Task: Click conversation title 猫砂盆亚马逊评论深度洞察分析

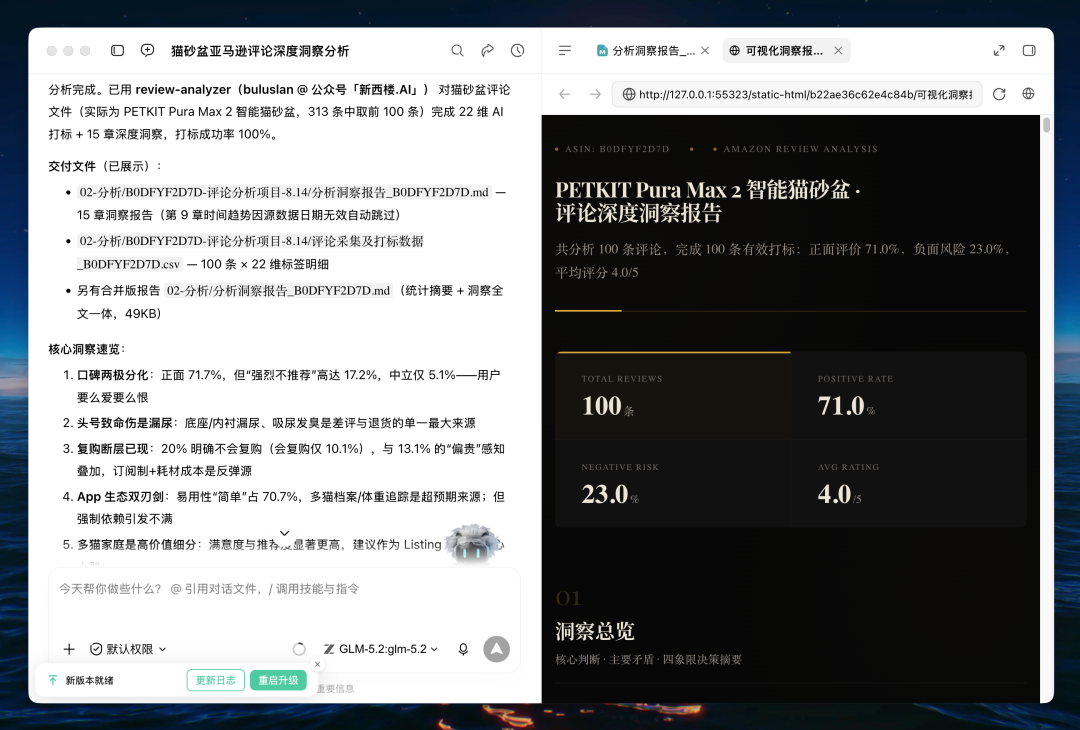Action: (260, 51)
